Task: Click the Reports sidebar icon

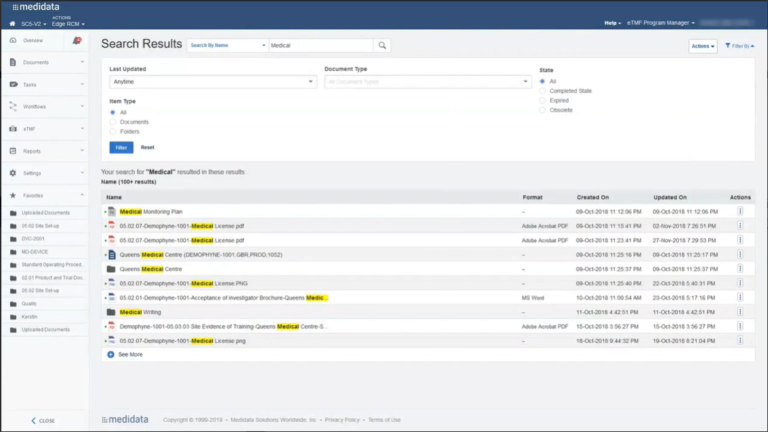Action: pyautogui.click(x=13, y=151)
